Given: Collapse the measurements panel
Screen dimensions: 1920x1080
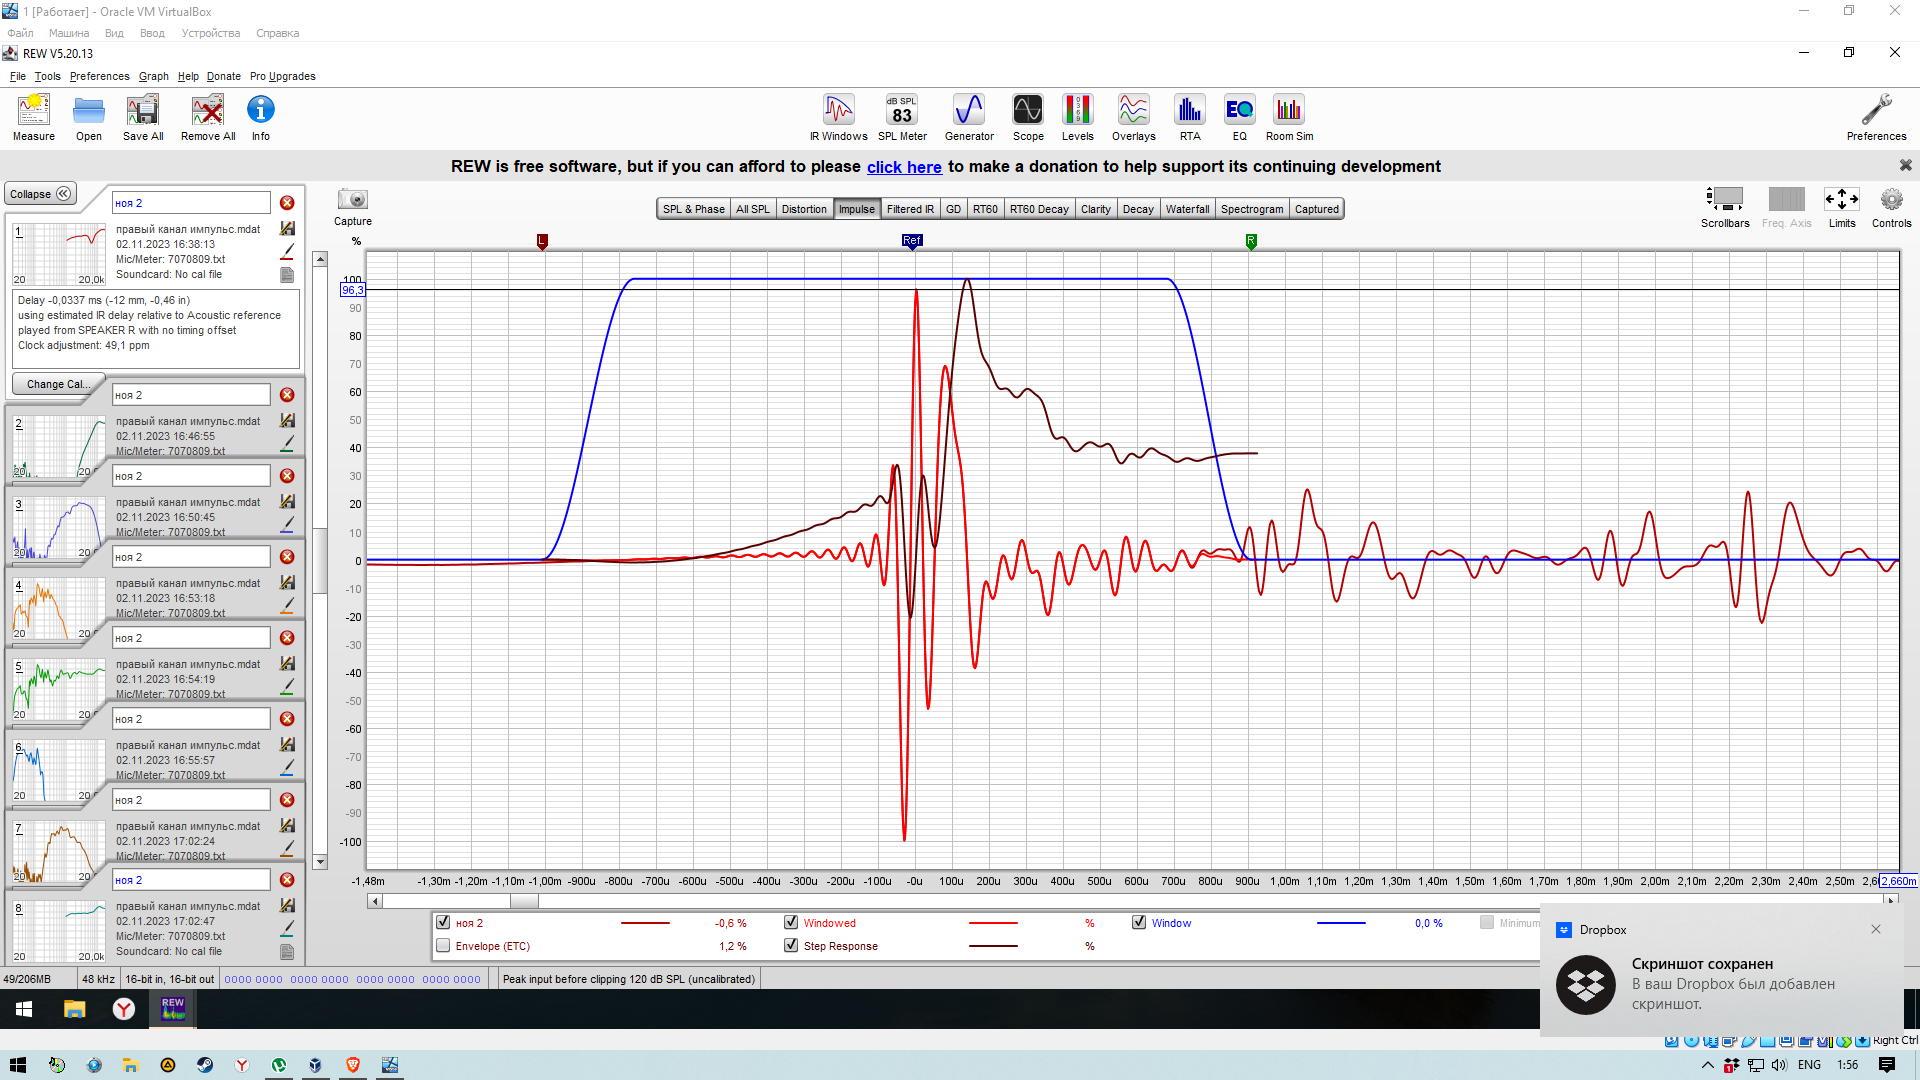Looking at the screenshot, I should click(x=40, y=194).
